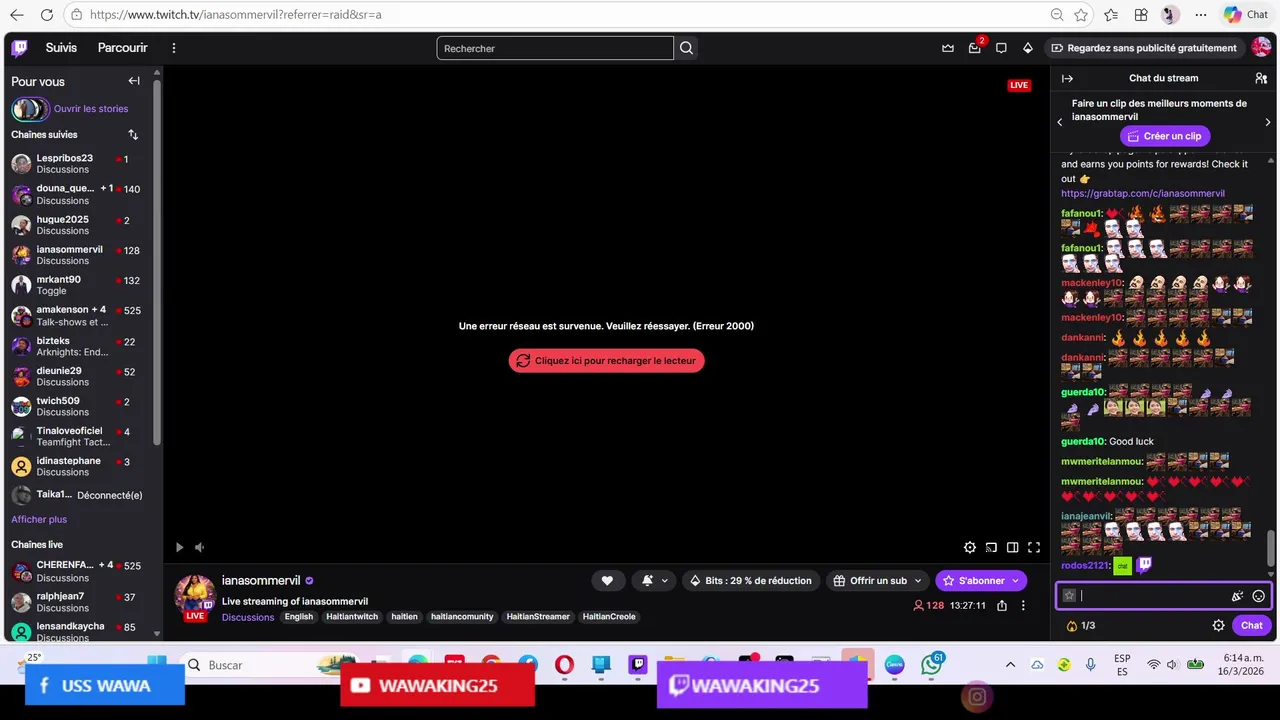Open user profile avatar menu
The width and height of the screenshot is (1280, 720).
[1261, 47]
